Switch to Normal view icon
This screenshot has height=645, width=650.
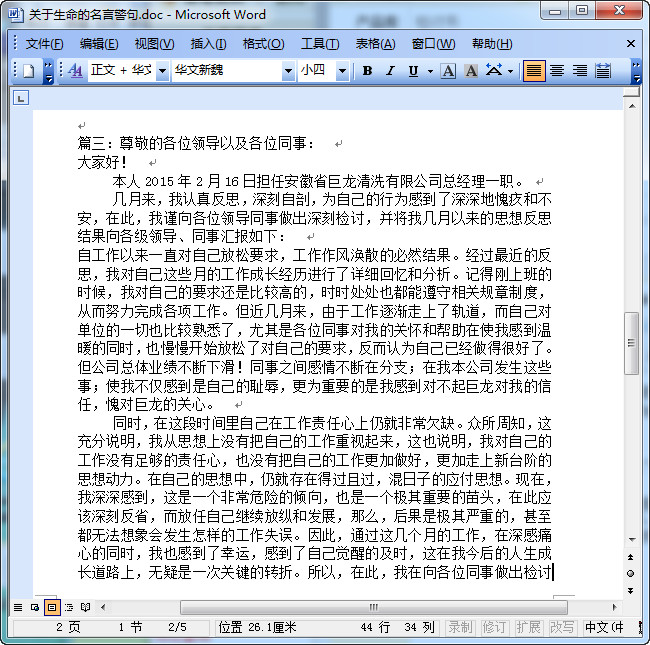[x=18, y=608]
